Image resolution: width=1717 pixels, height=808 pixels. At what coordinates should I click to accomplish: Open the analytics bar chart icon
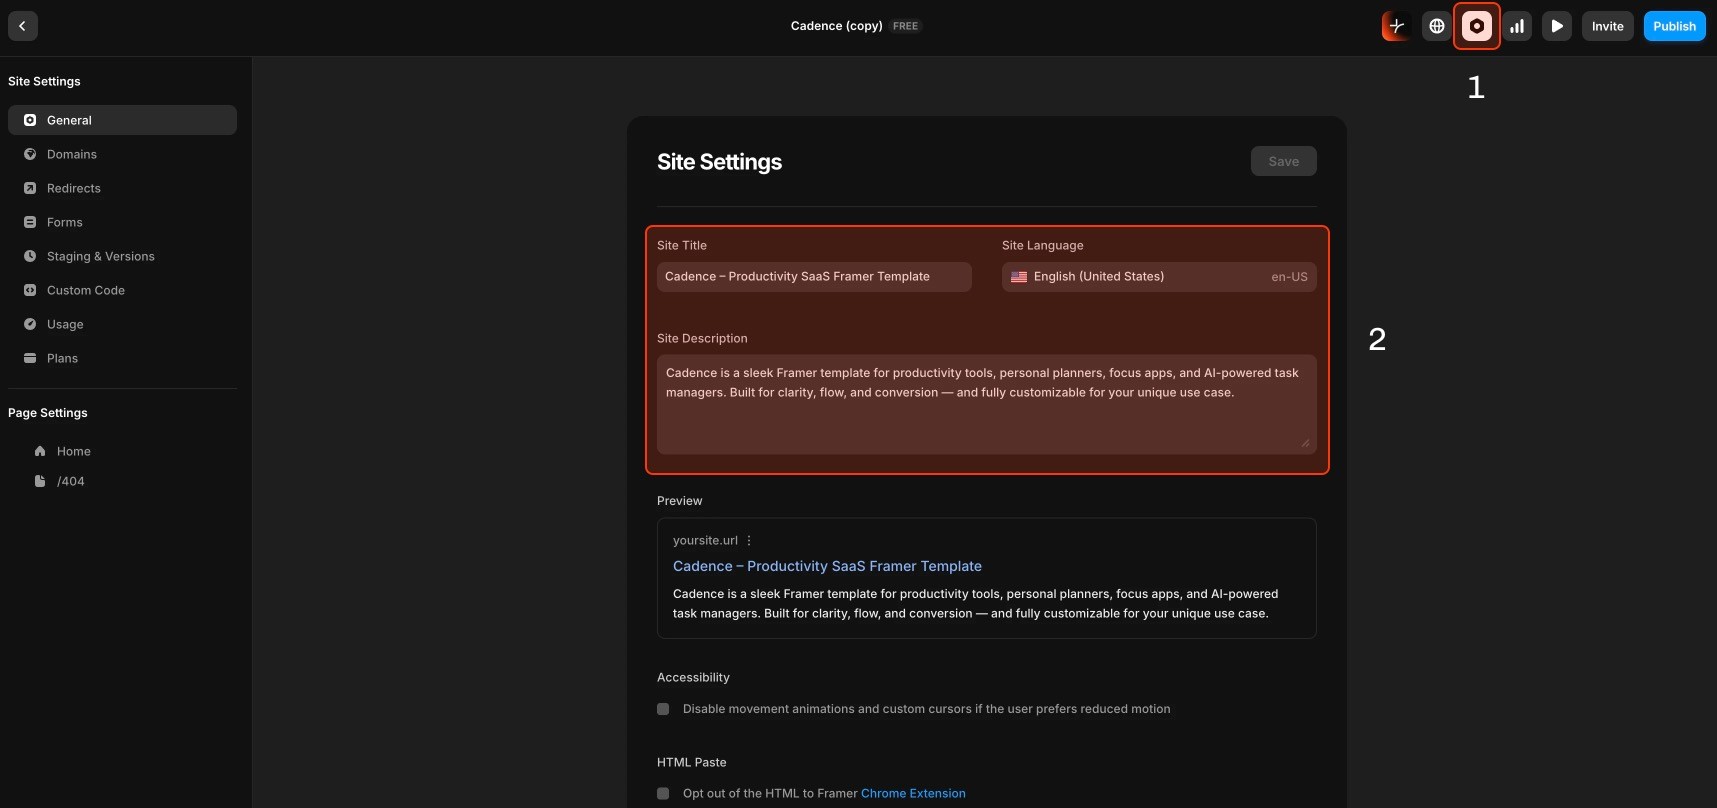point(1517,26)
